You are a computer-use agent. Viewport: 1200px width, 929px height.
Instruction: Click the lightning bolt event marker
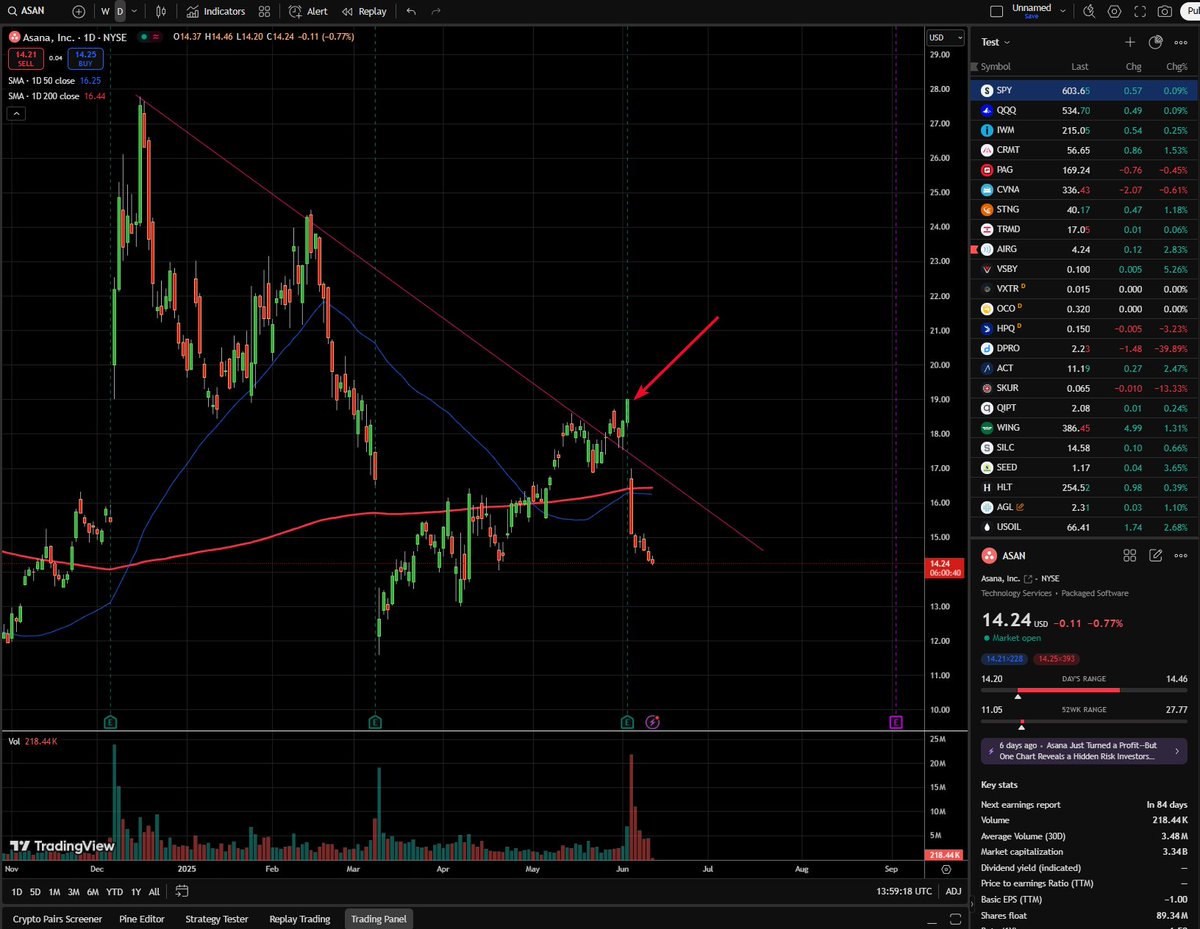(652, 721)
